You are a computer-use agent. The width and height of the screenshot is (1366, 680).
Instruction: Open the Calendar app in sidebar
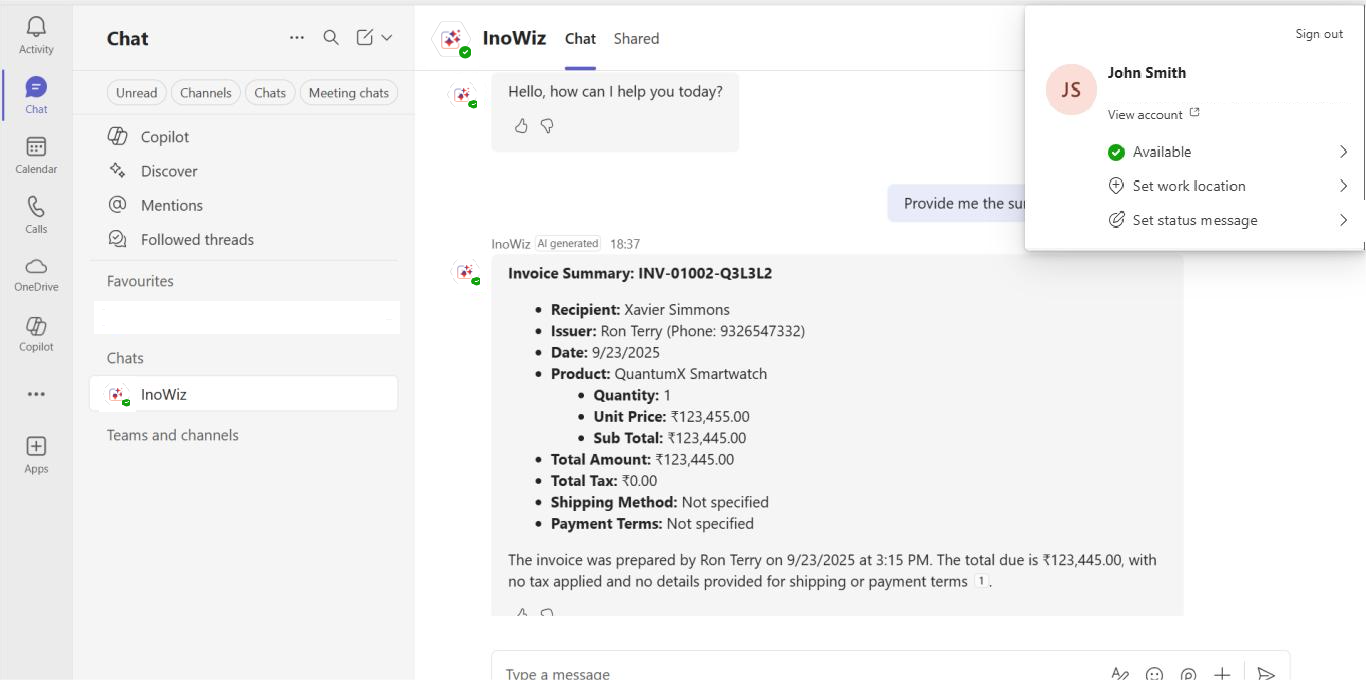[x=36, y=155]
